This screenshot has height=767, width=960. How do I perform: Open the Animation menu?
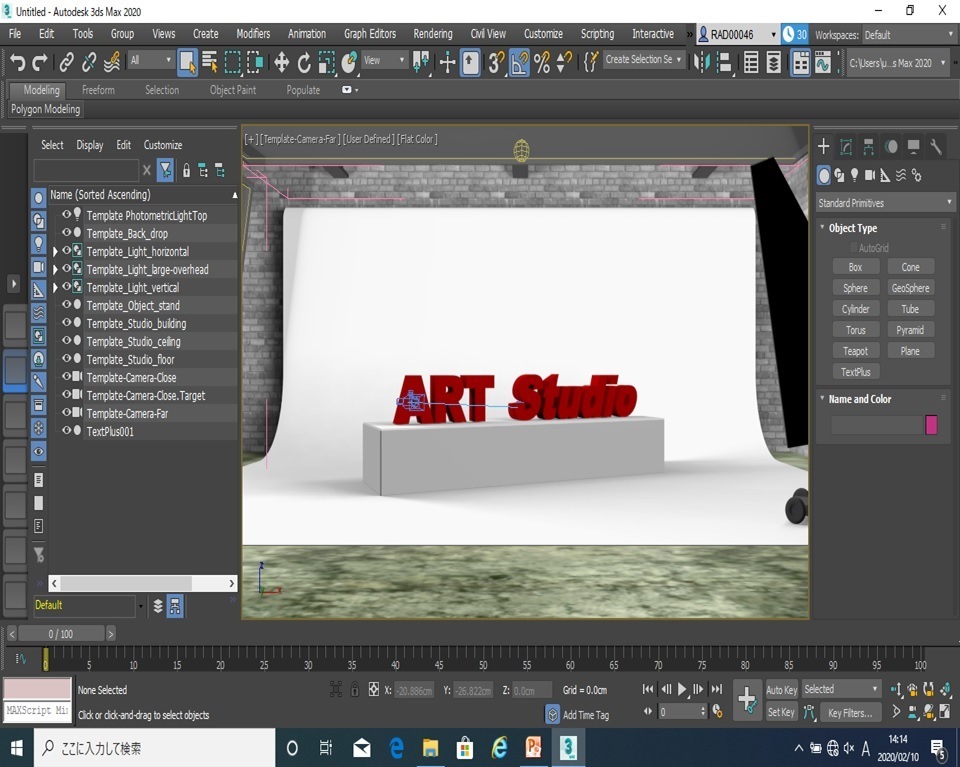click(x=307, y=34)
